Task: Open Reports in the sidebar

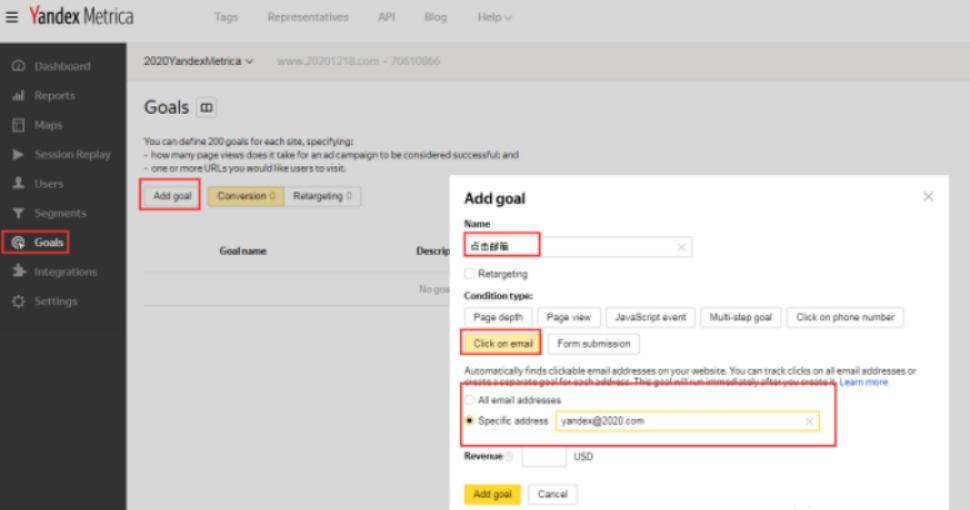Action: pyautogui.click(x=54, y=95)
